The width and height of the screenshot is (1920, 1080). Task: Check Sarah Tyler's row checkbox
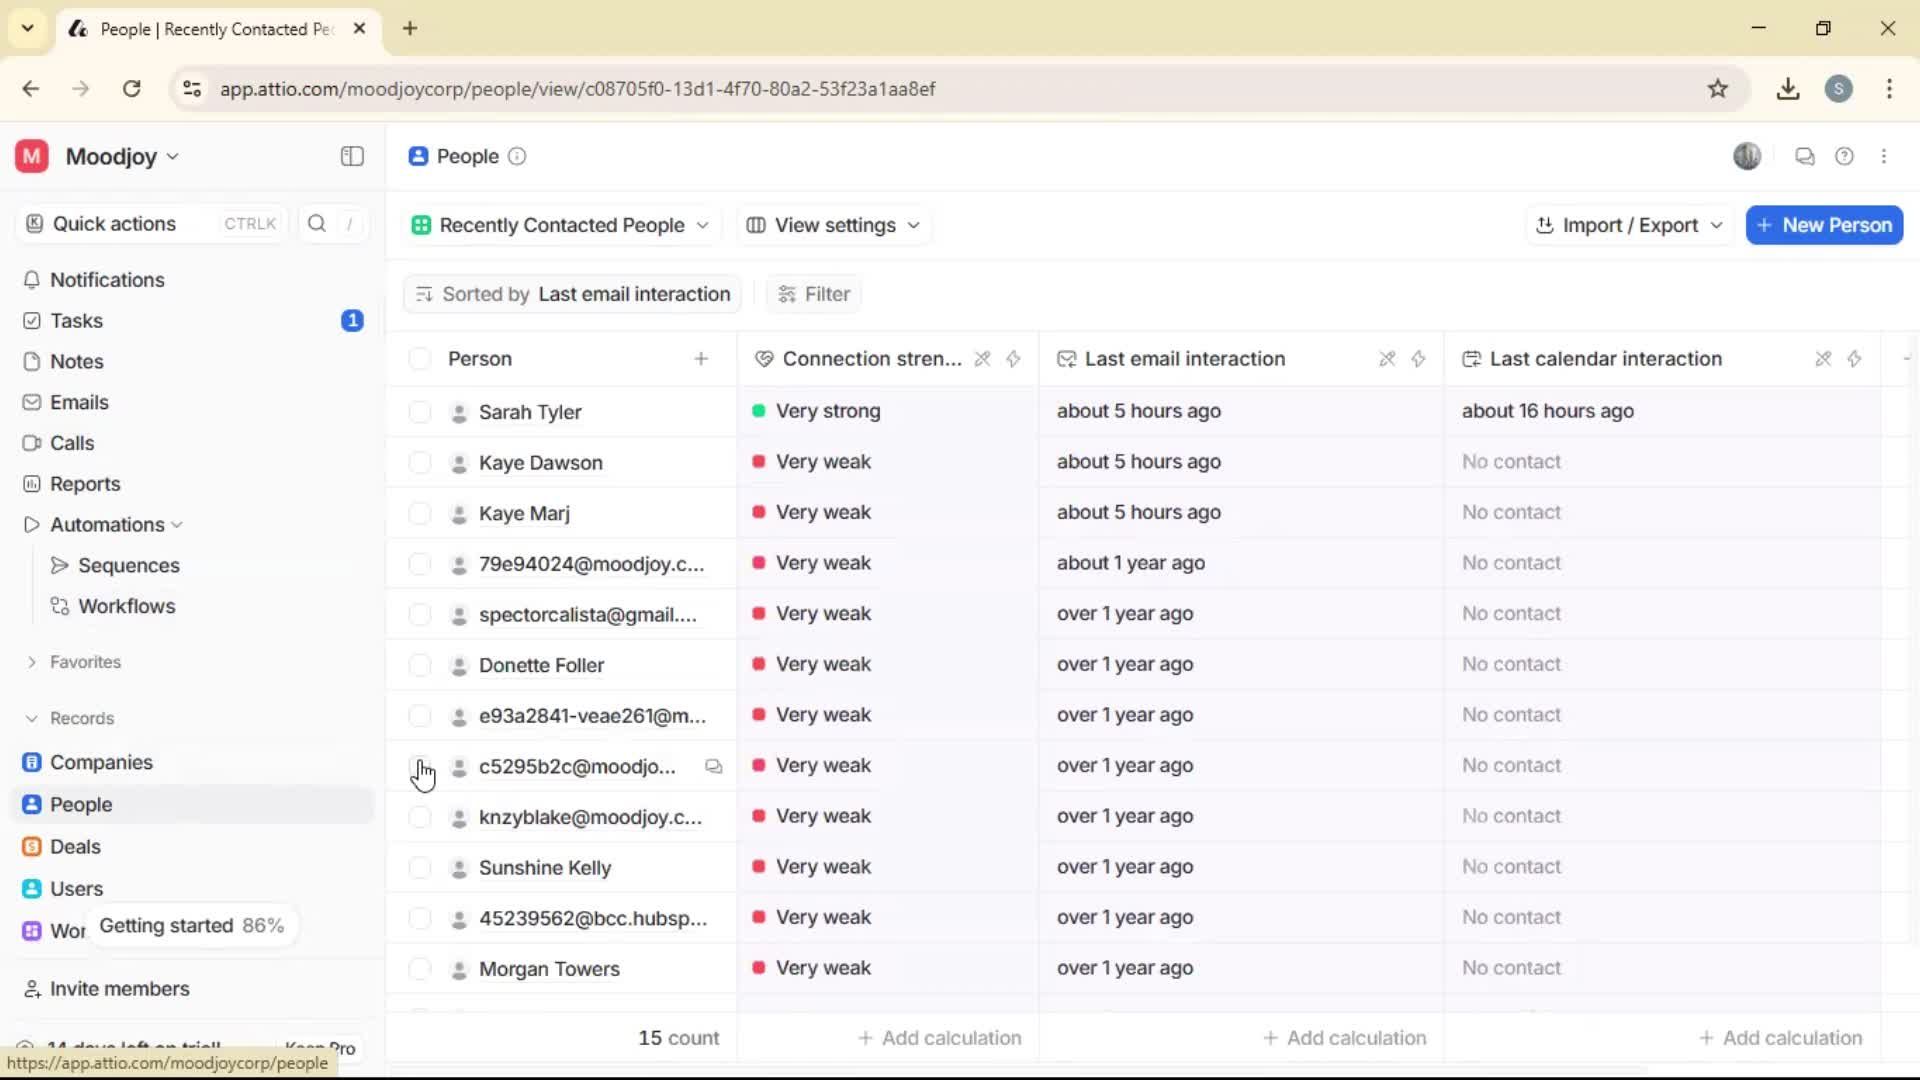coord(419,411)
